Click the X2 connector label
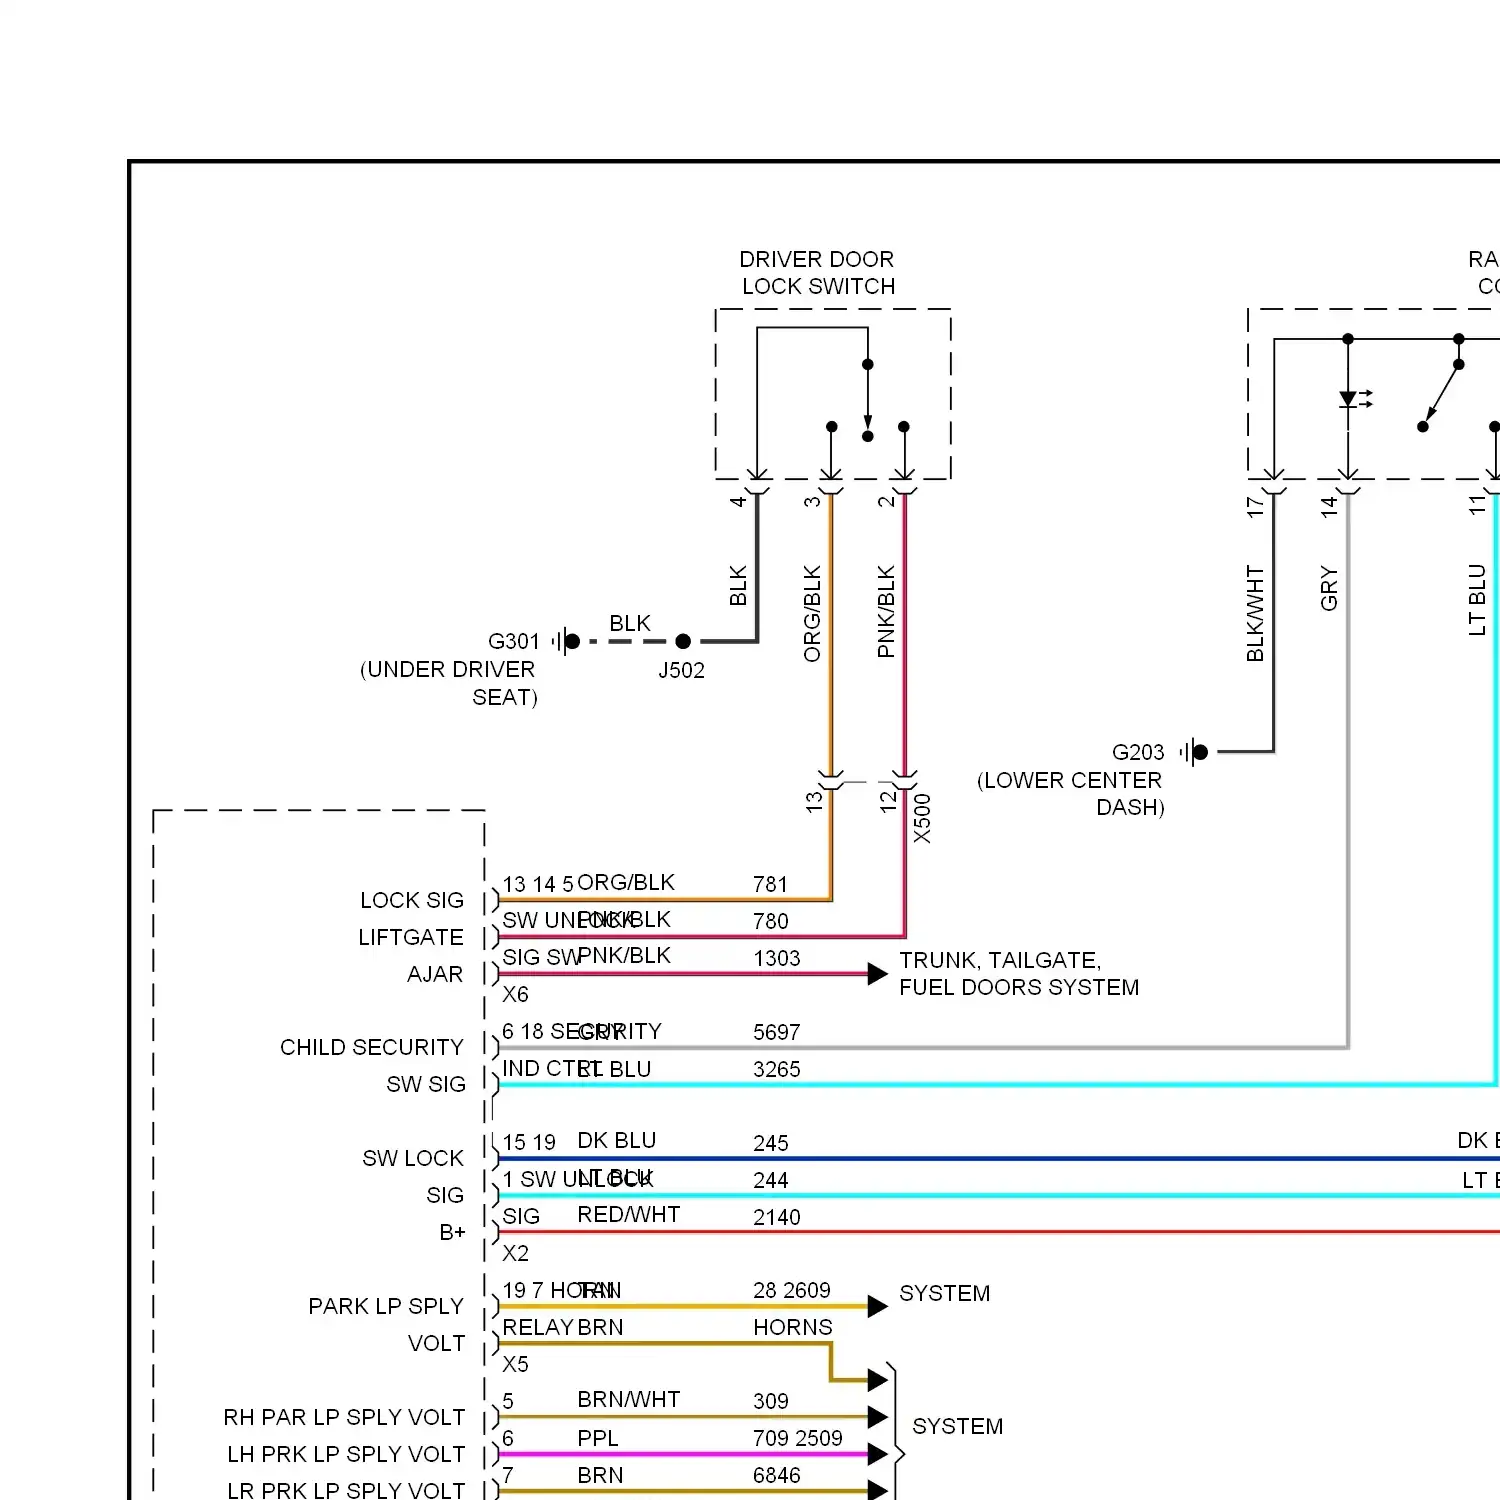 click(x=515, y=1253)
